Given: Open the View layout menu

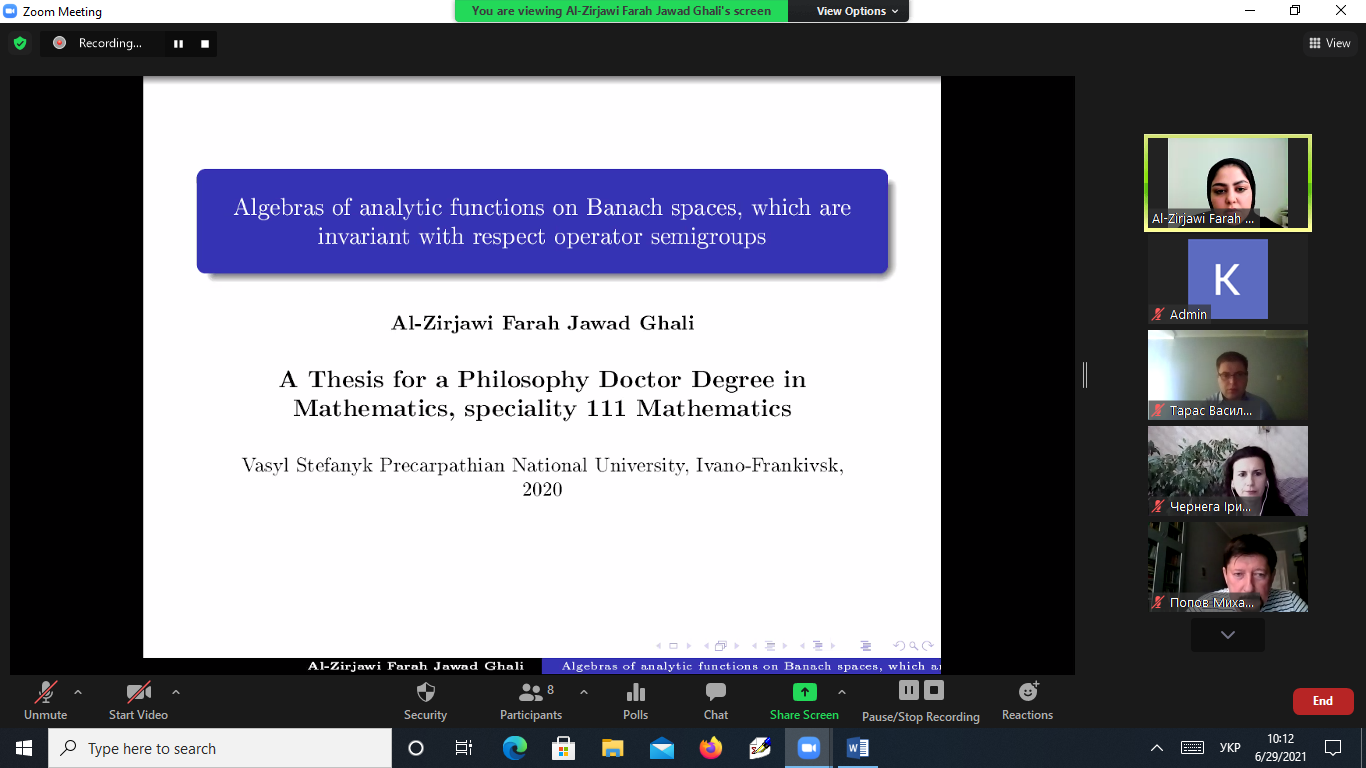Looking at the screenshot, I should [x=1330, y=43].
